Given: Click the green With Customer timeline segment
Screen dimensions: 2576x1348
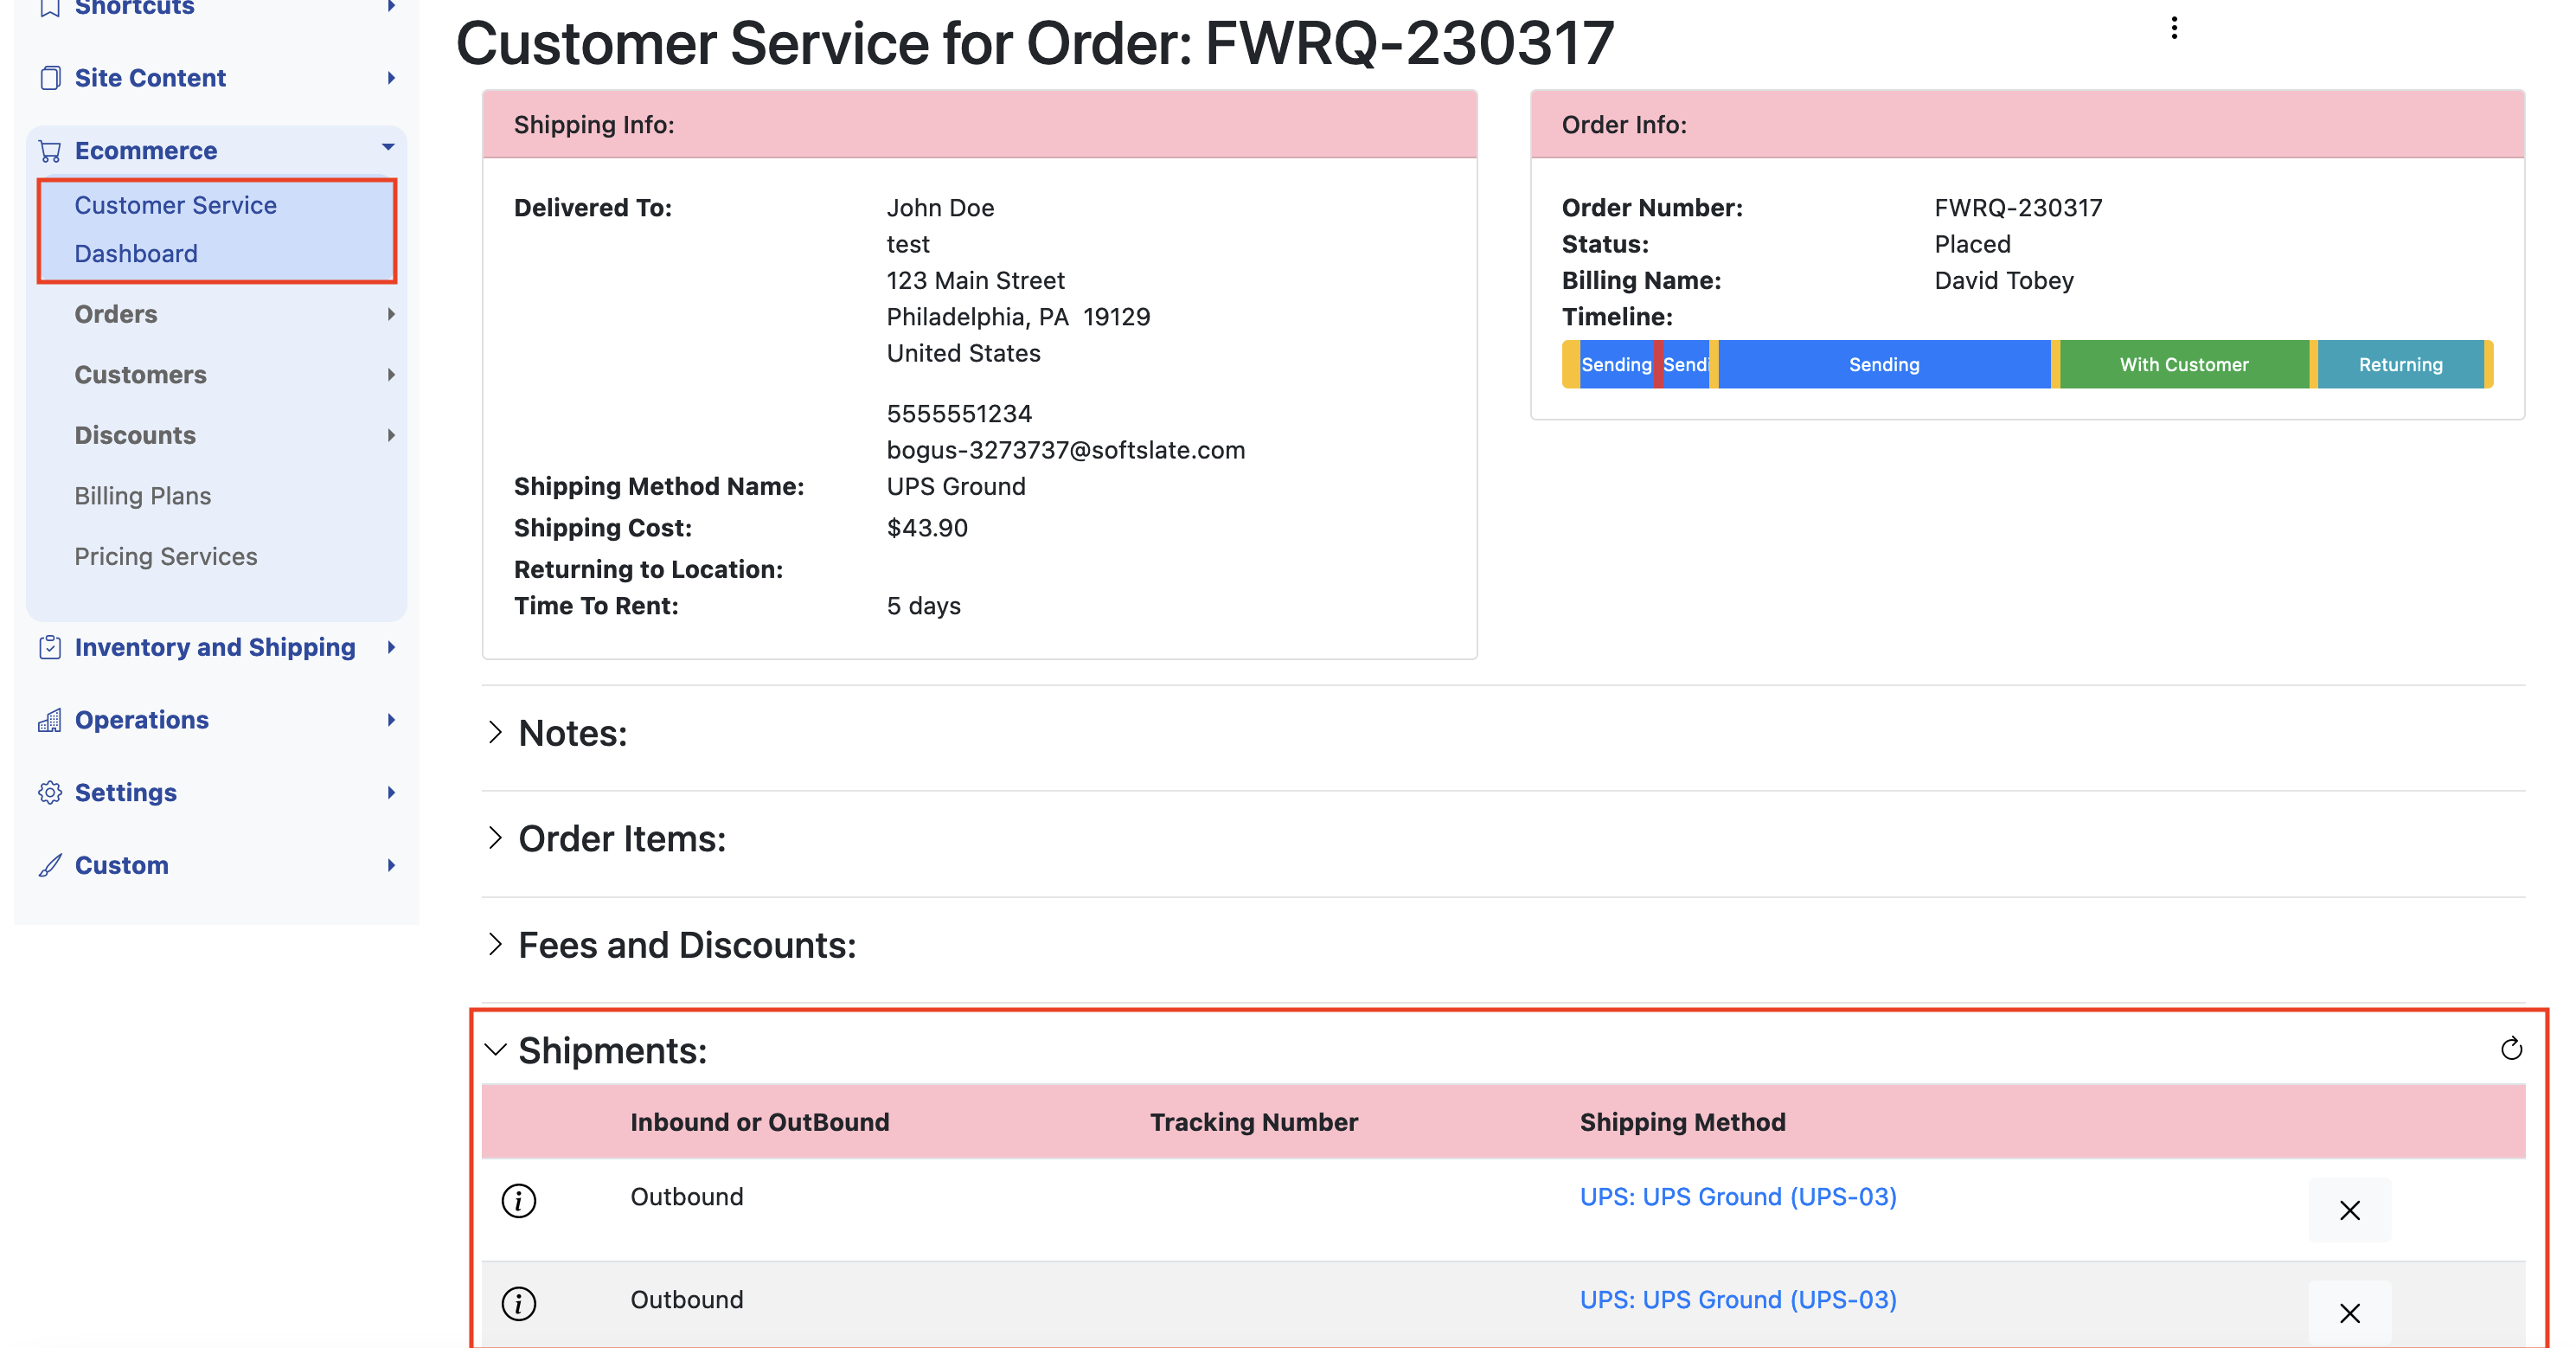Looking at the screenshot, I should coord(2184,365).
